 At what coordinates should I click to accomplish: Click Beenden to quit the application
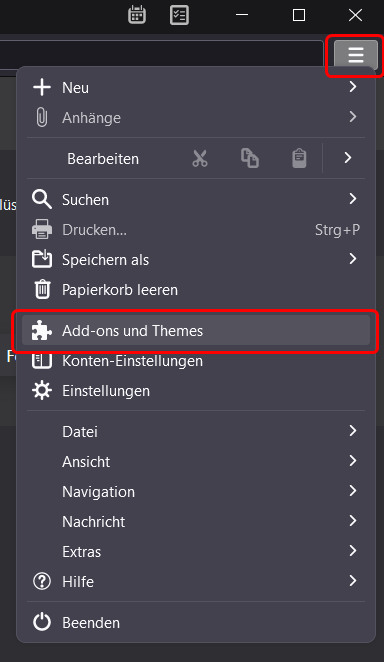[x=196, y=622]
